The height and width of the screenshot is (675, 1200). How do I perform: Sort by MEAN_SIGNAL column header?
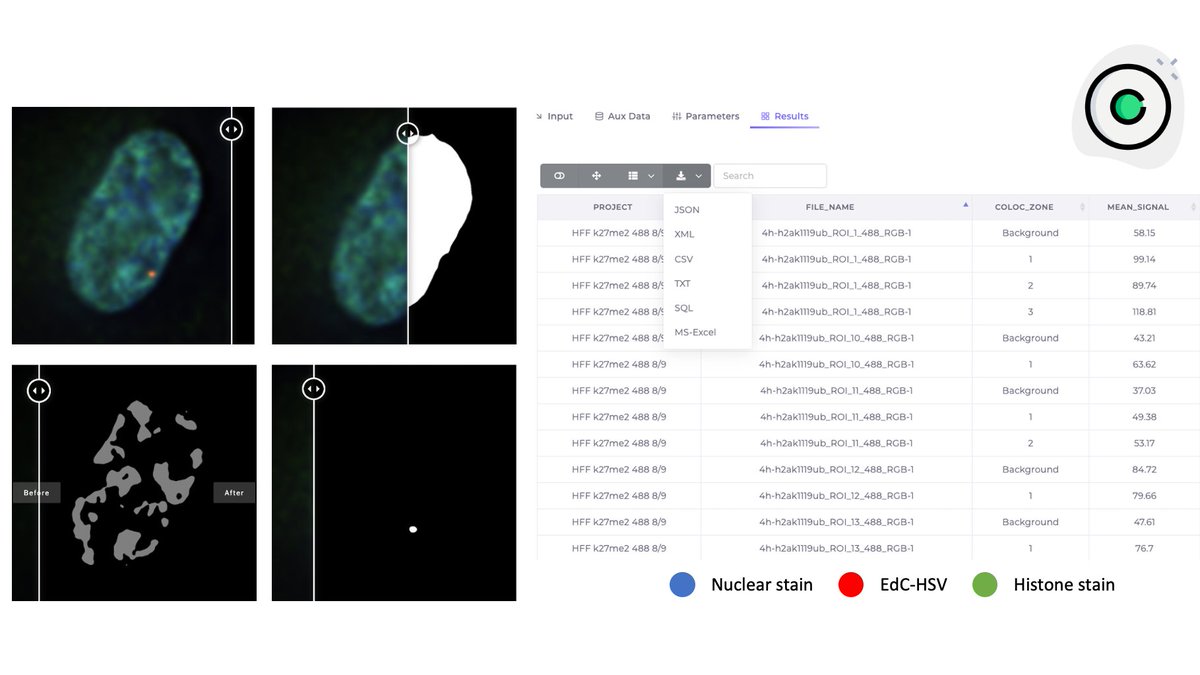point(1138,207)
